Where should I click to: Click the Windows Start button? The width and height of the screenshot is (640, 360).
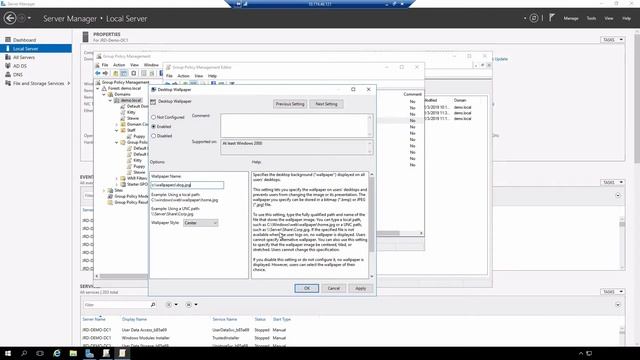coord(7,353)
